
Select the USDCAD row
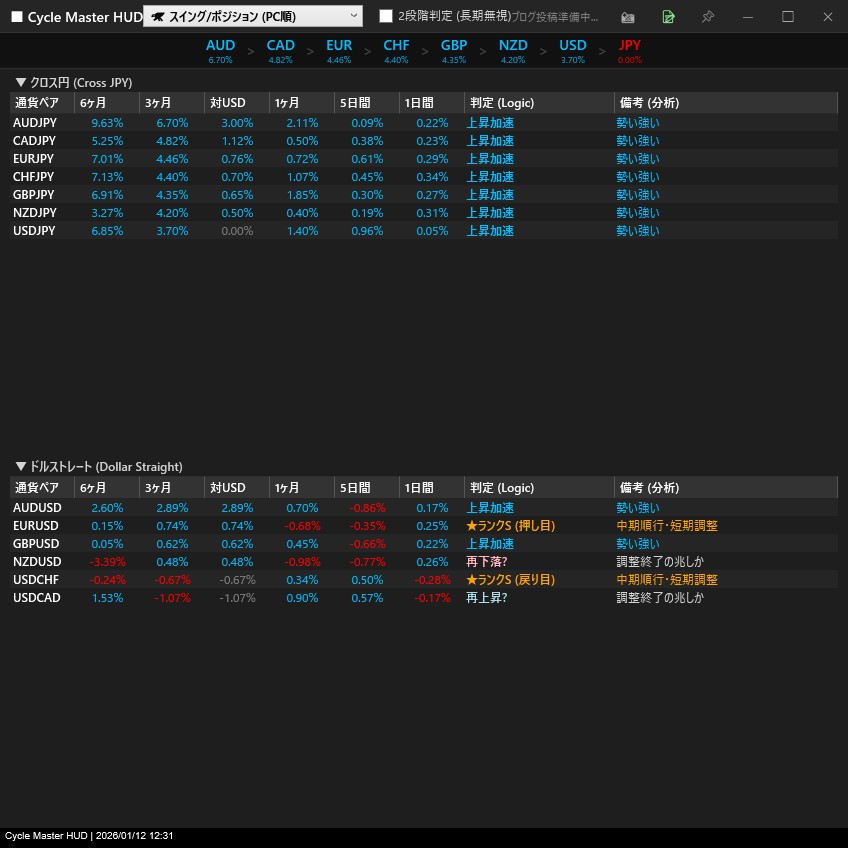(x=37, y=598)
